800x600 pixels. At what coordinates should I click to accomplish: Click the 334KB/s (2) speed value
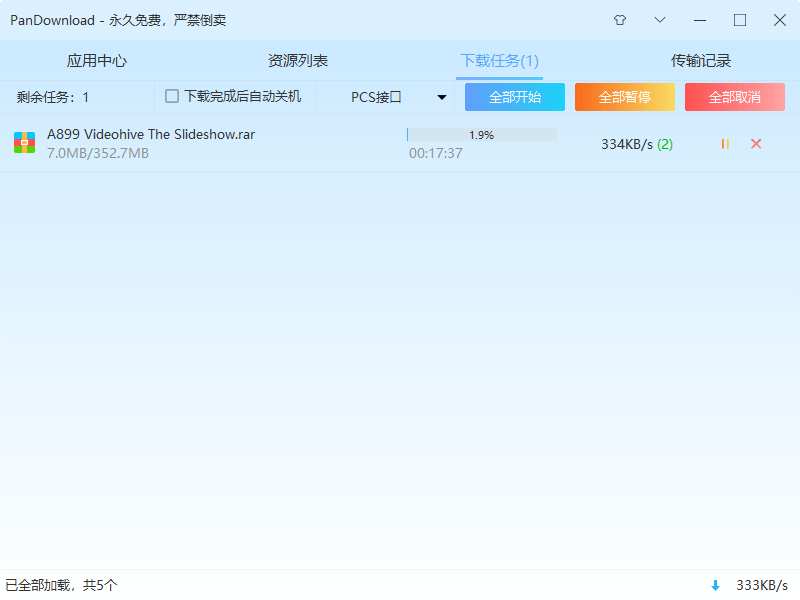pos(637,144)
